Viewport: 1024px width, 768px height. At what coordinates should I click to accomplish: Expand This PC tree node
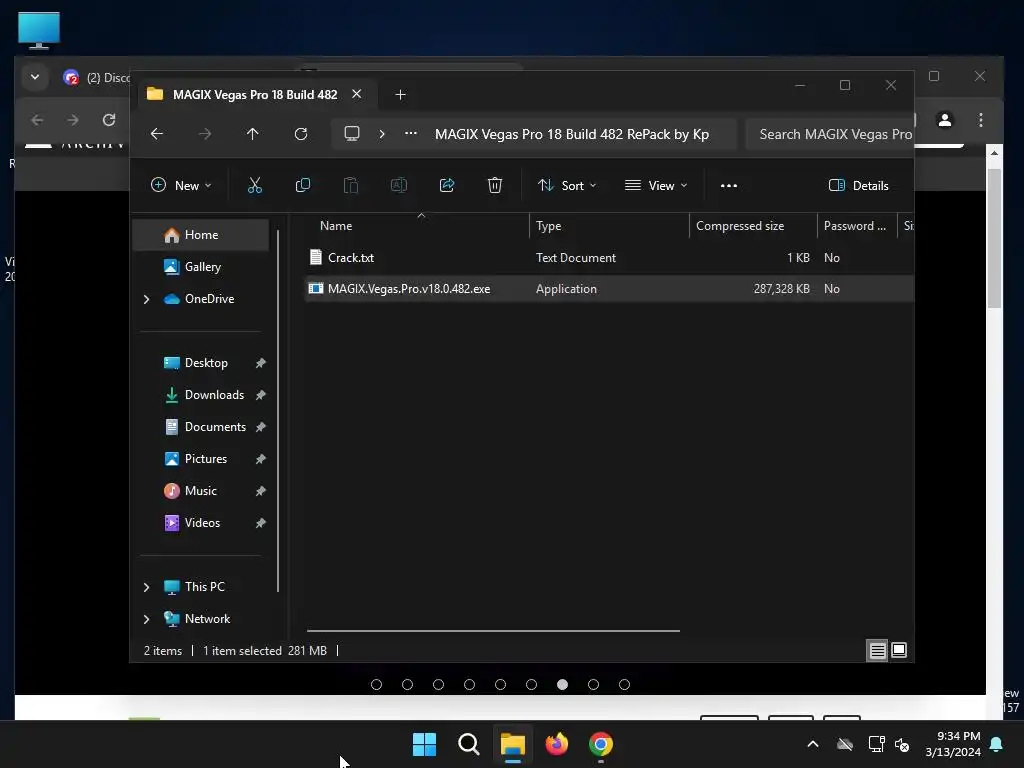(146, 587)
